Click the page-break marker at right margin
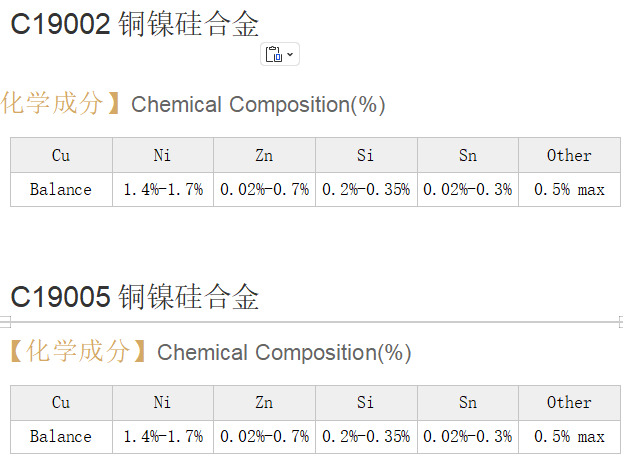The image size is (623, 458). pos(621,321)
